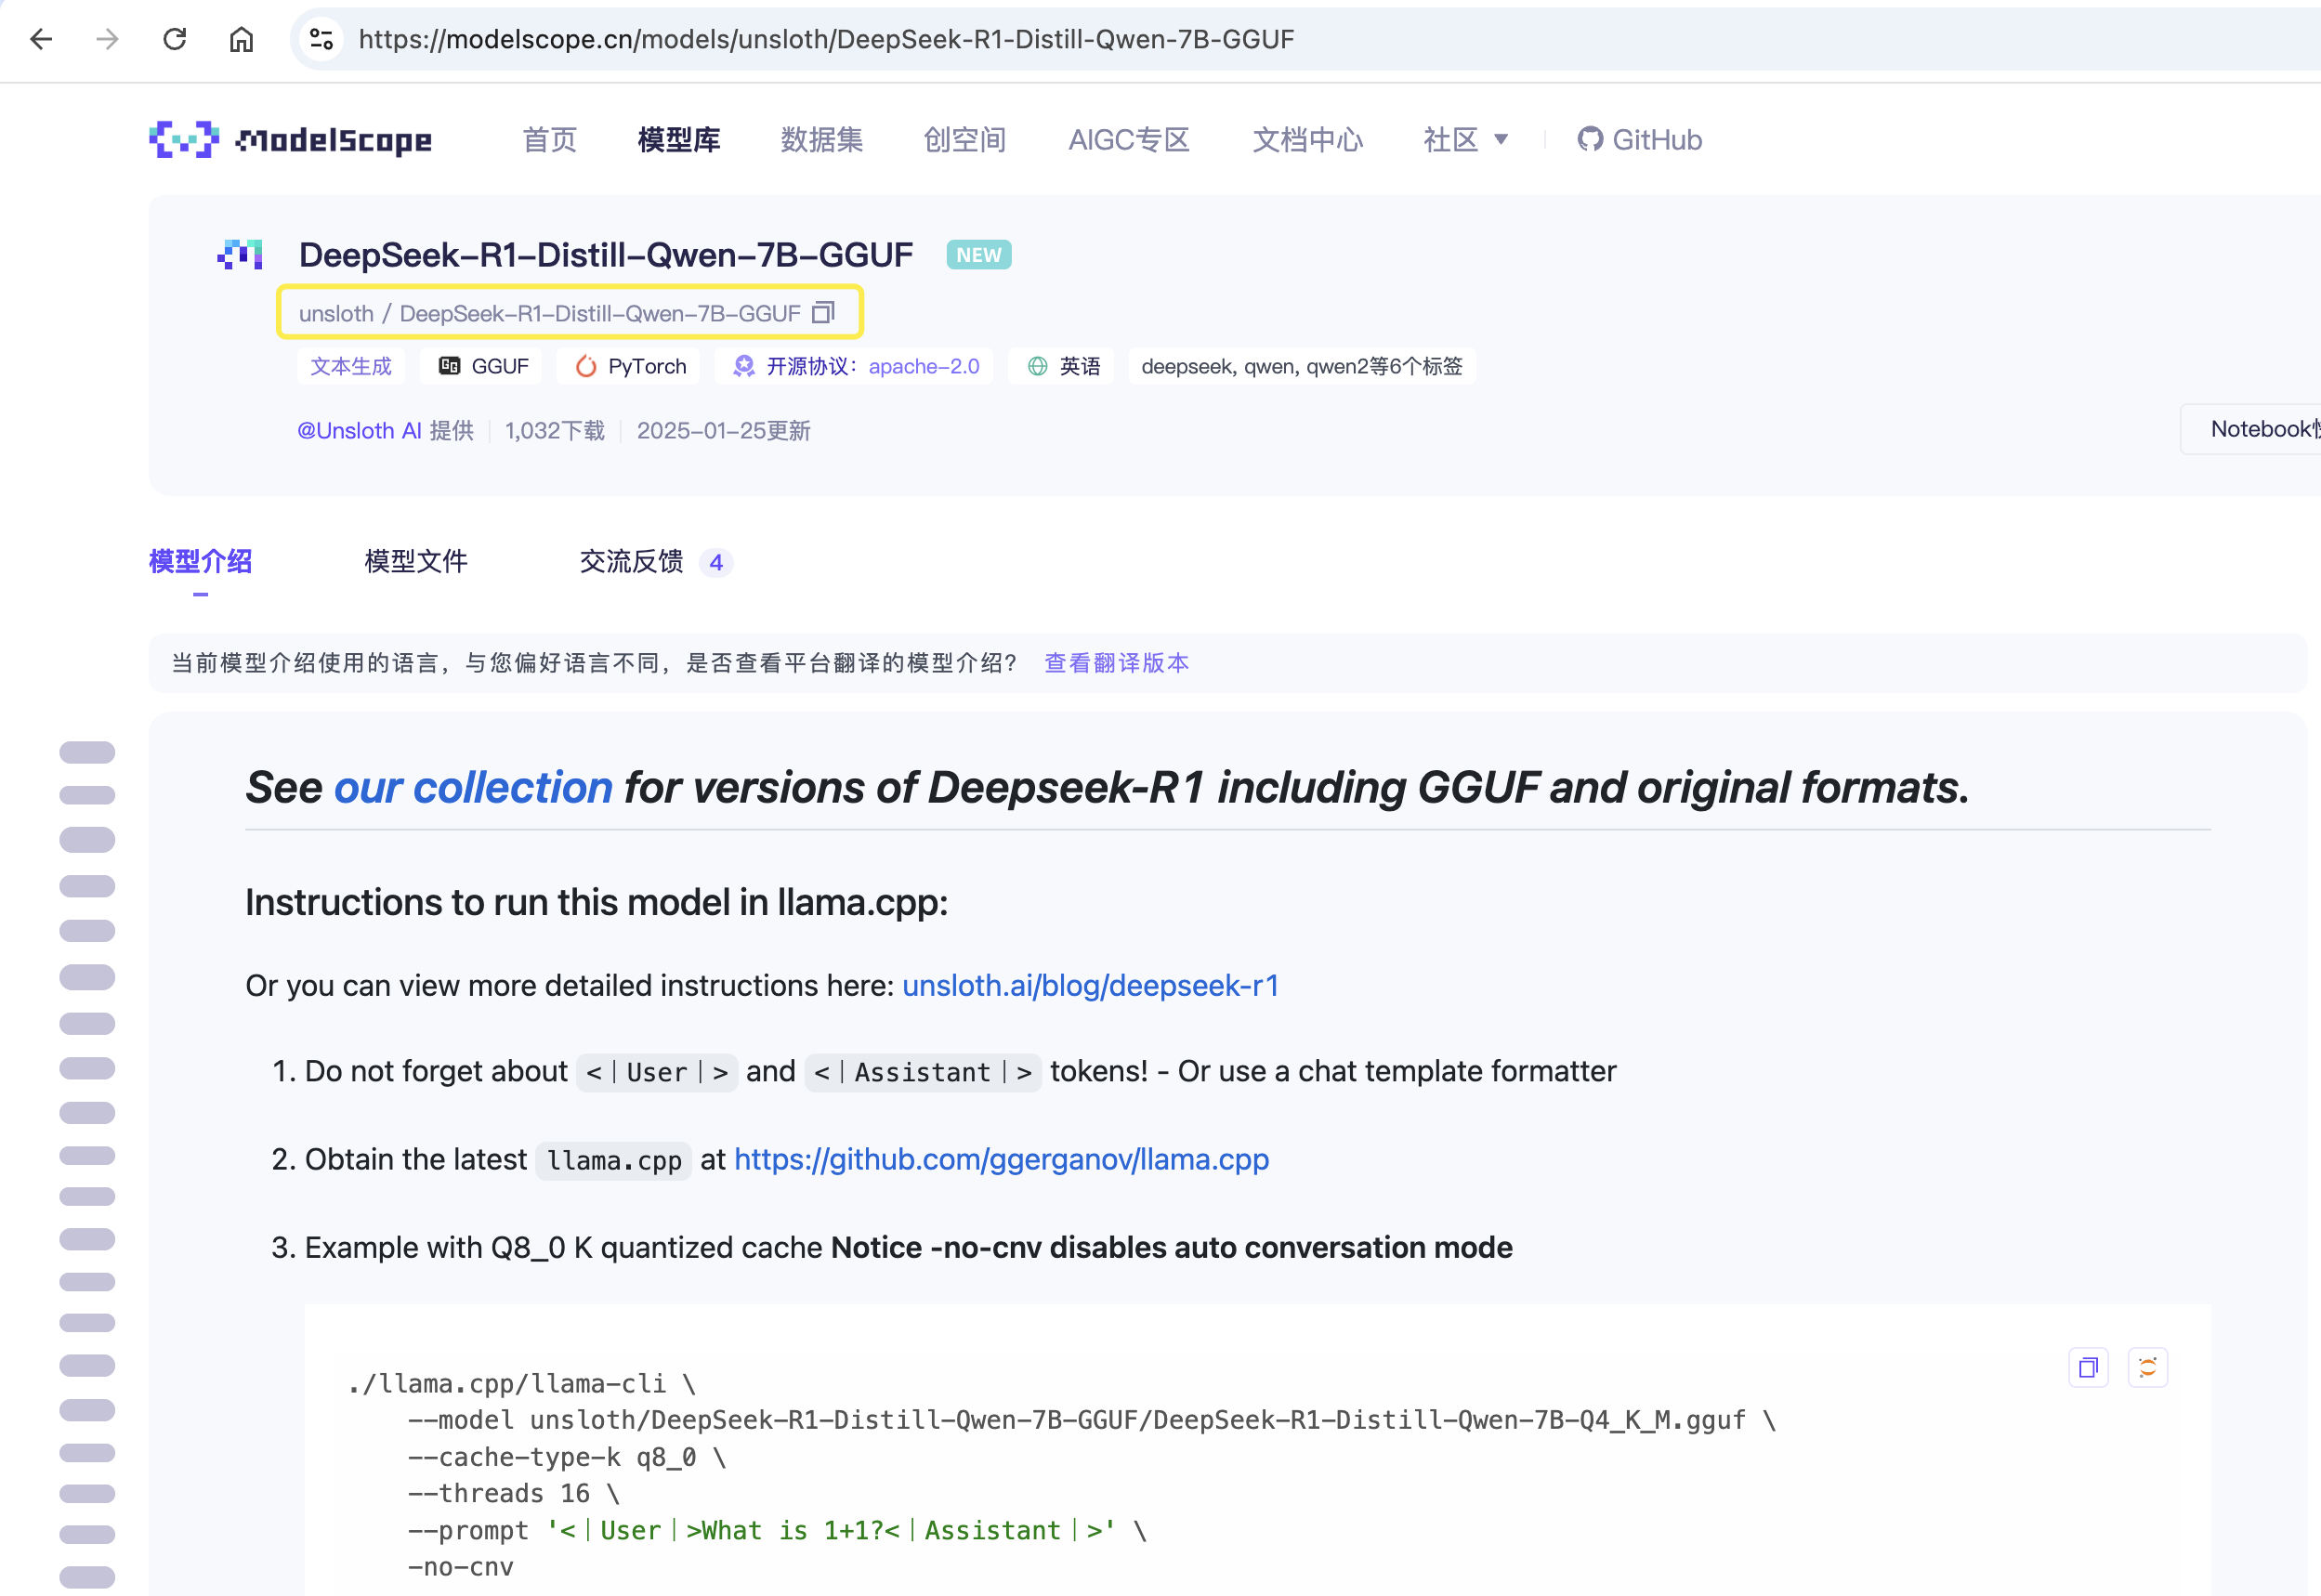
Task: Open unsloth.ai/blog/deepseek-r1 link
Action: tap(1090, 986)
